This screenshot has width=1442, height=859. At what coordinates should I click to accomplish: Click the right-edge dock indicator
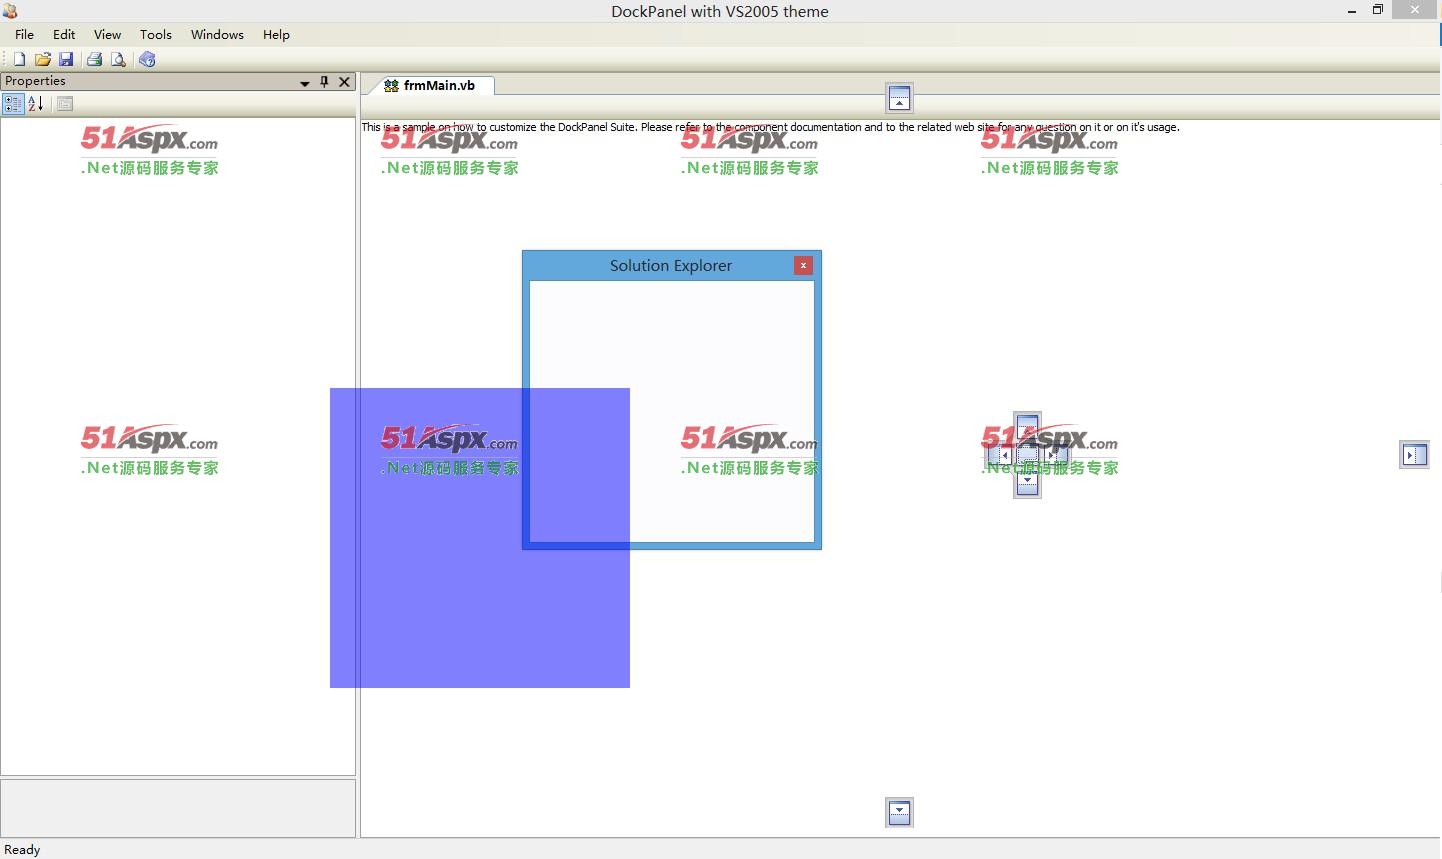(1414, 455)
